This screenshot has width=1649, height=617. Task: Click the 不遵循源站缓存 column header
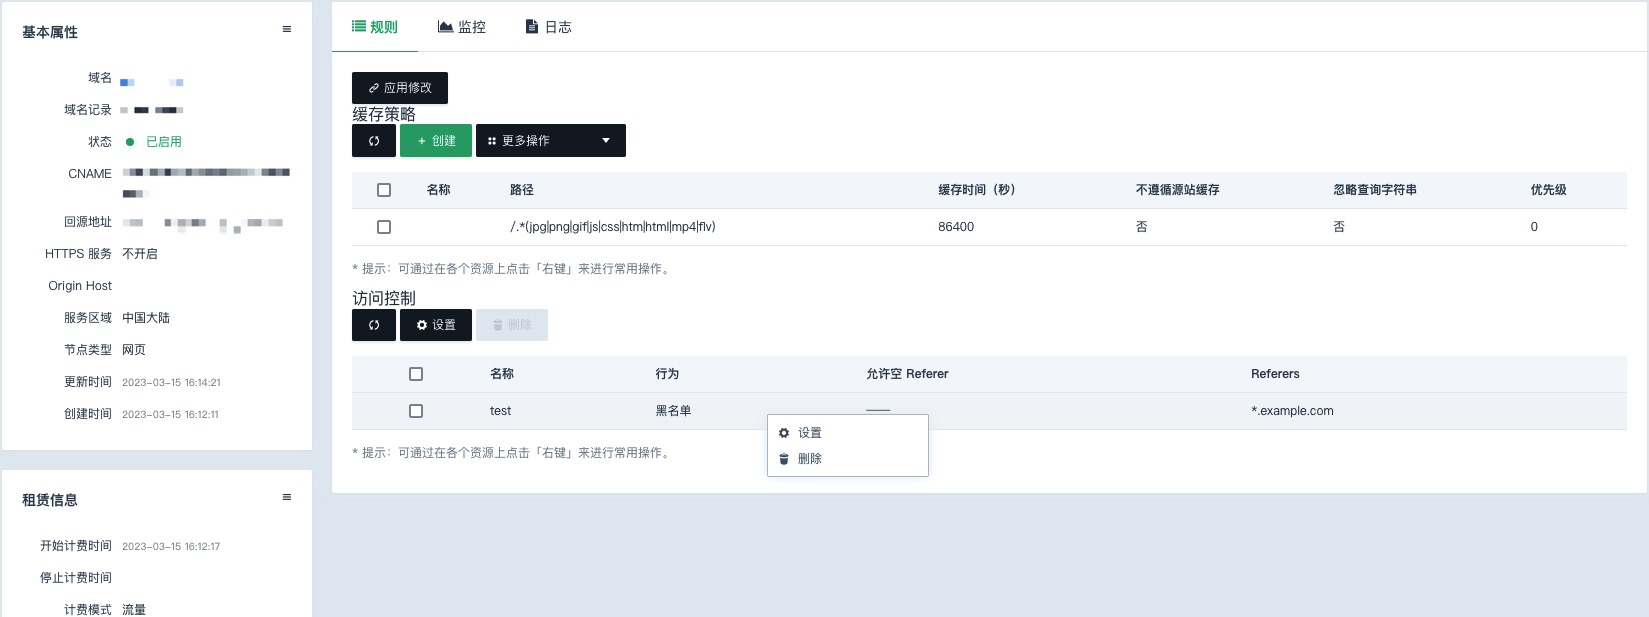pos(1178,190)
